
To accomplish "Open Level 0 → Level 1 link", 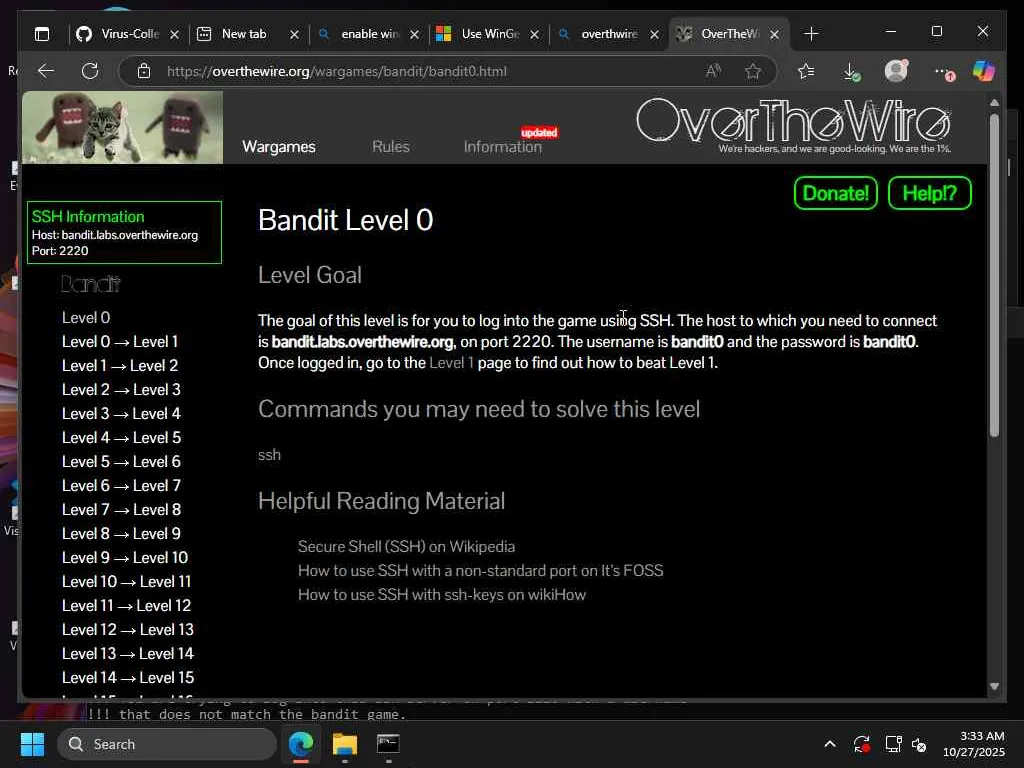I will pyautogui.click(x=120, y=342).
